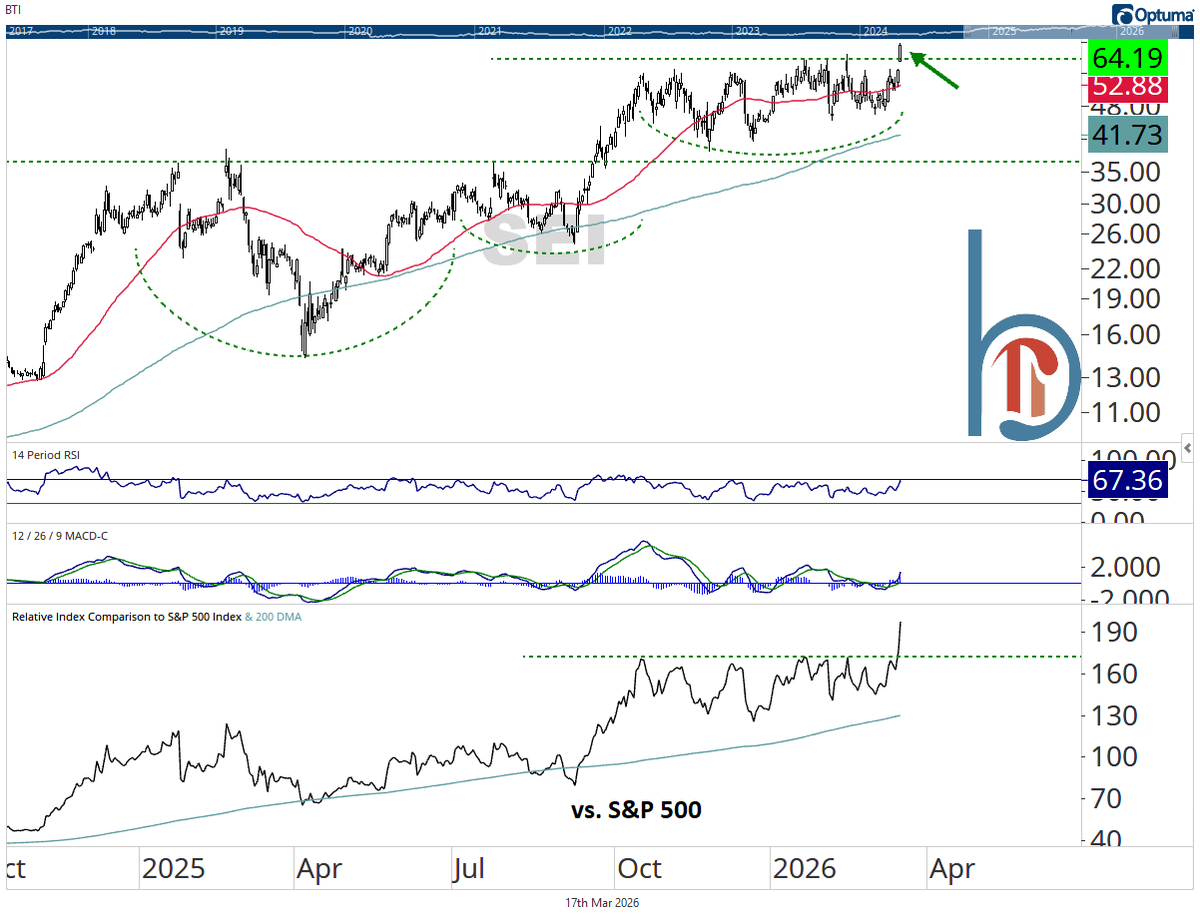The image size is (1200, 922).
Task: Click the 67.36 RSI value tag
Action: click(1126, 480)
